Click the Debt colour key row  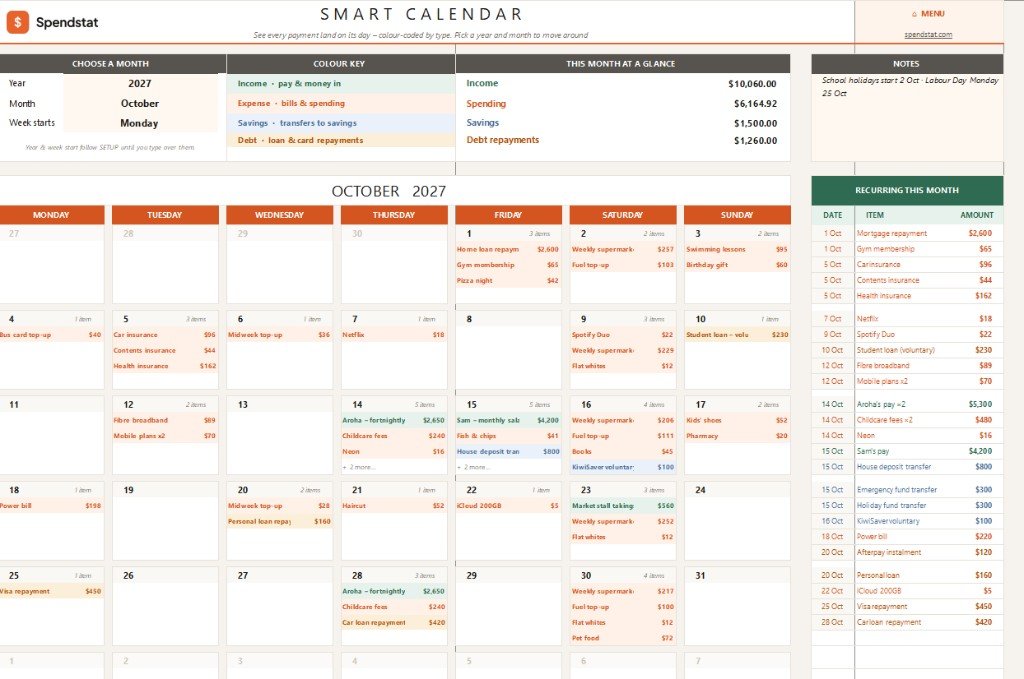341,140
